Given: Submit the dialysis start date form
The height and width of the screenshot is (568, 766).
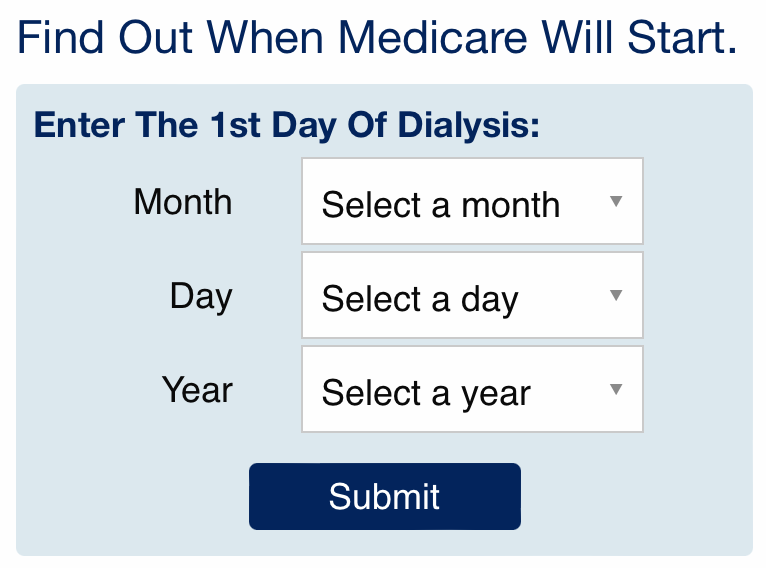Looking at the screenshot, I should pyautogui.click(x=385, y=496).
